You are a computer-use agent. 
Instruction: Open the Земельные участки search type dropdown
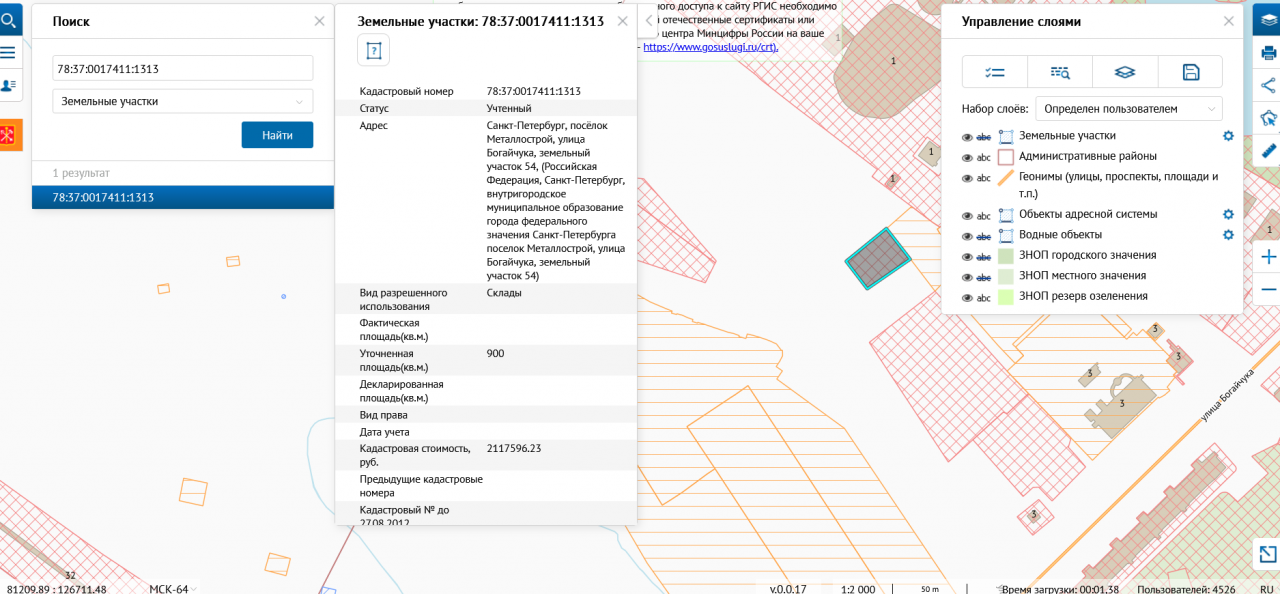tap(183, 101)
